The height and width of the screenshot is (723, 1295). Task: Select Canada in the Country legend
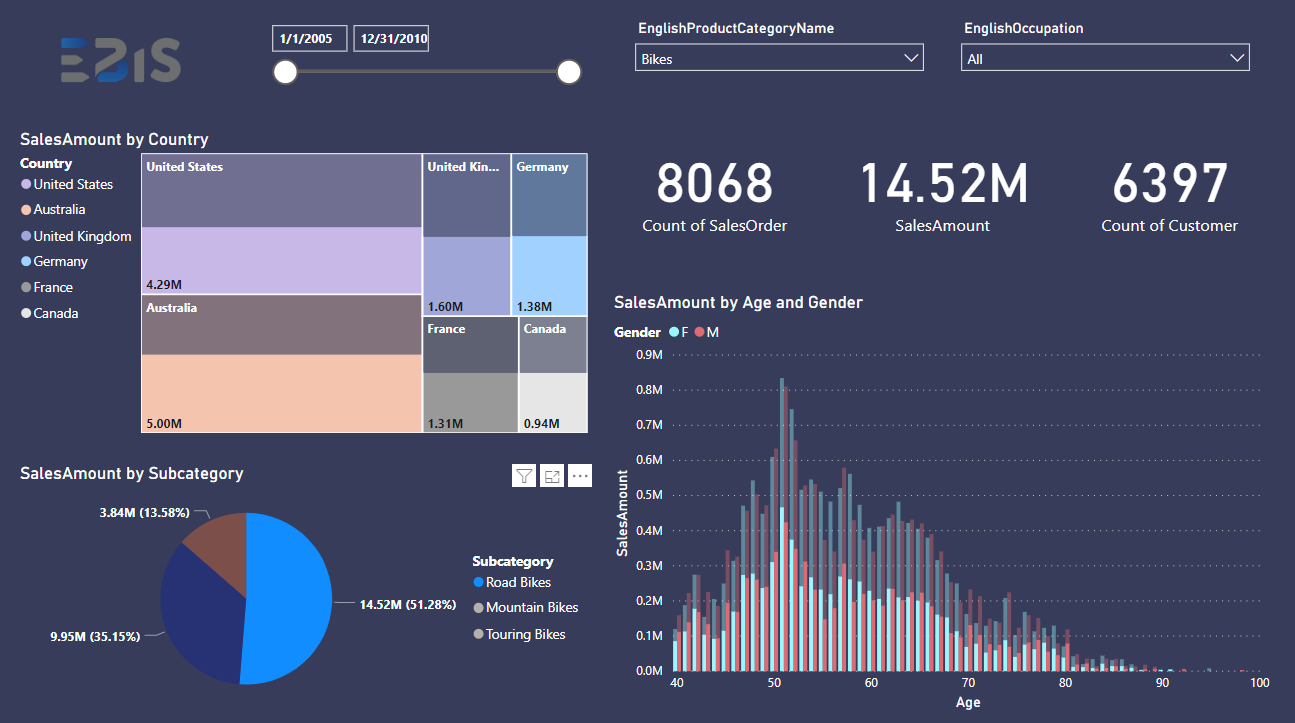click(x=49, y=314)
